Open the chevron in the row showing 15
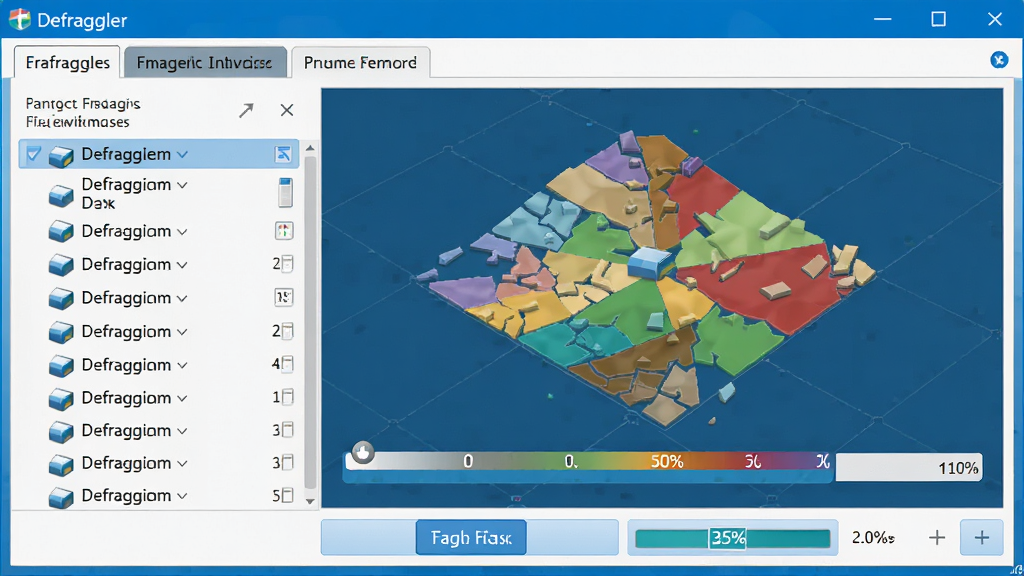The height and width of the screenshot is (576, 1024). pyautogui.click(x=182, y=298)
